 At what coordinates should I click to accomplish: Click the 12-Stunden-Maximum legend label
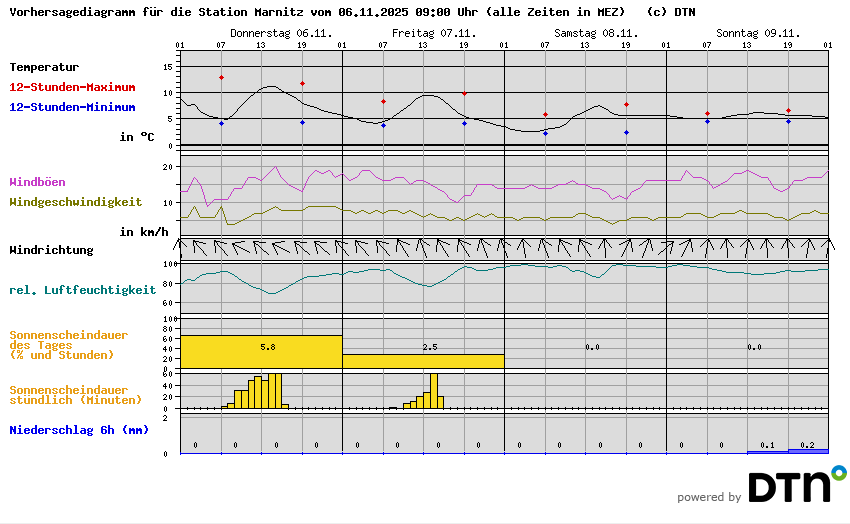click(x=72, y=88)
